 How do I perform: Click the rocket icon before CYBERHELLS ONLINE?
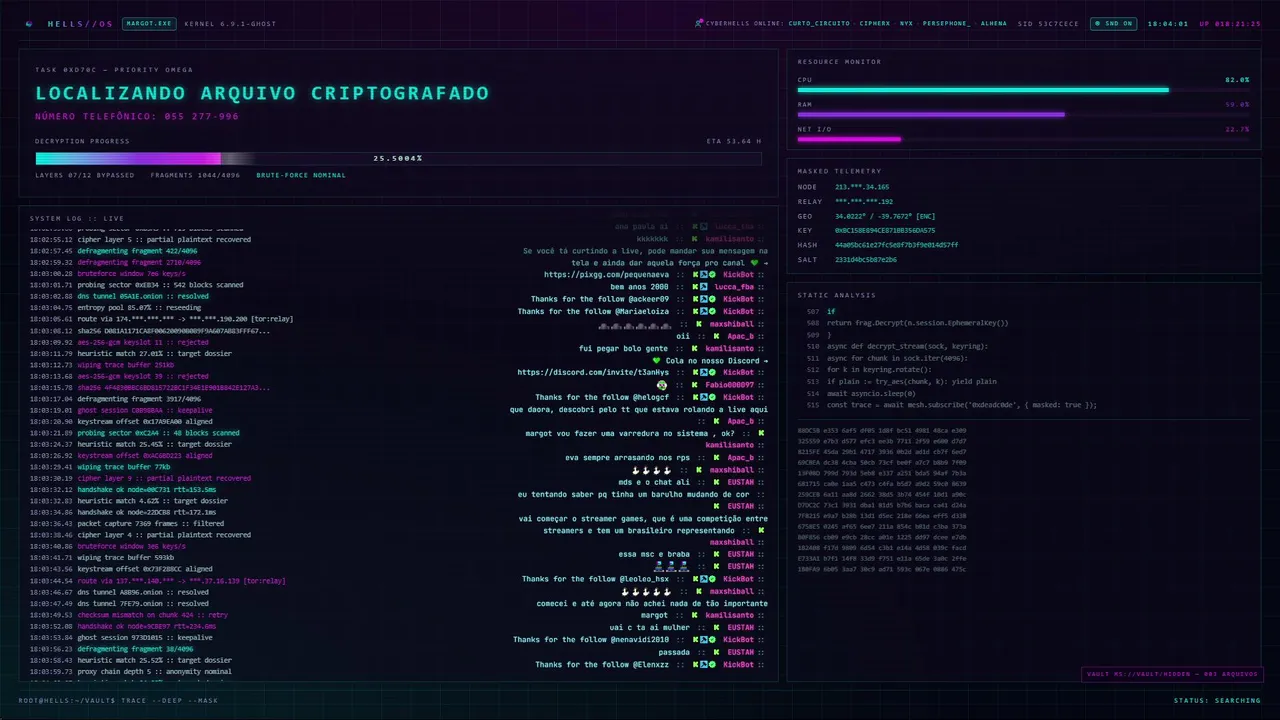(x=699, y=23)
